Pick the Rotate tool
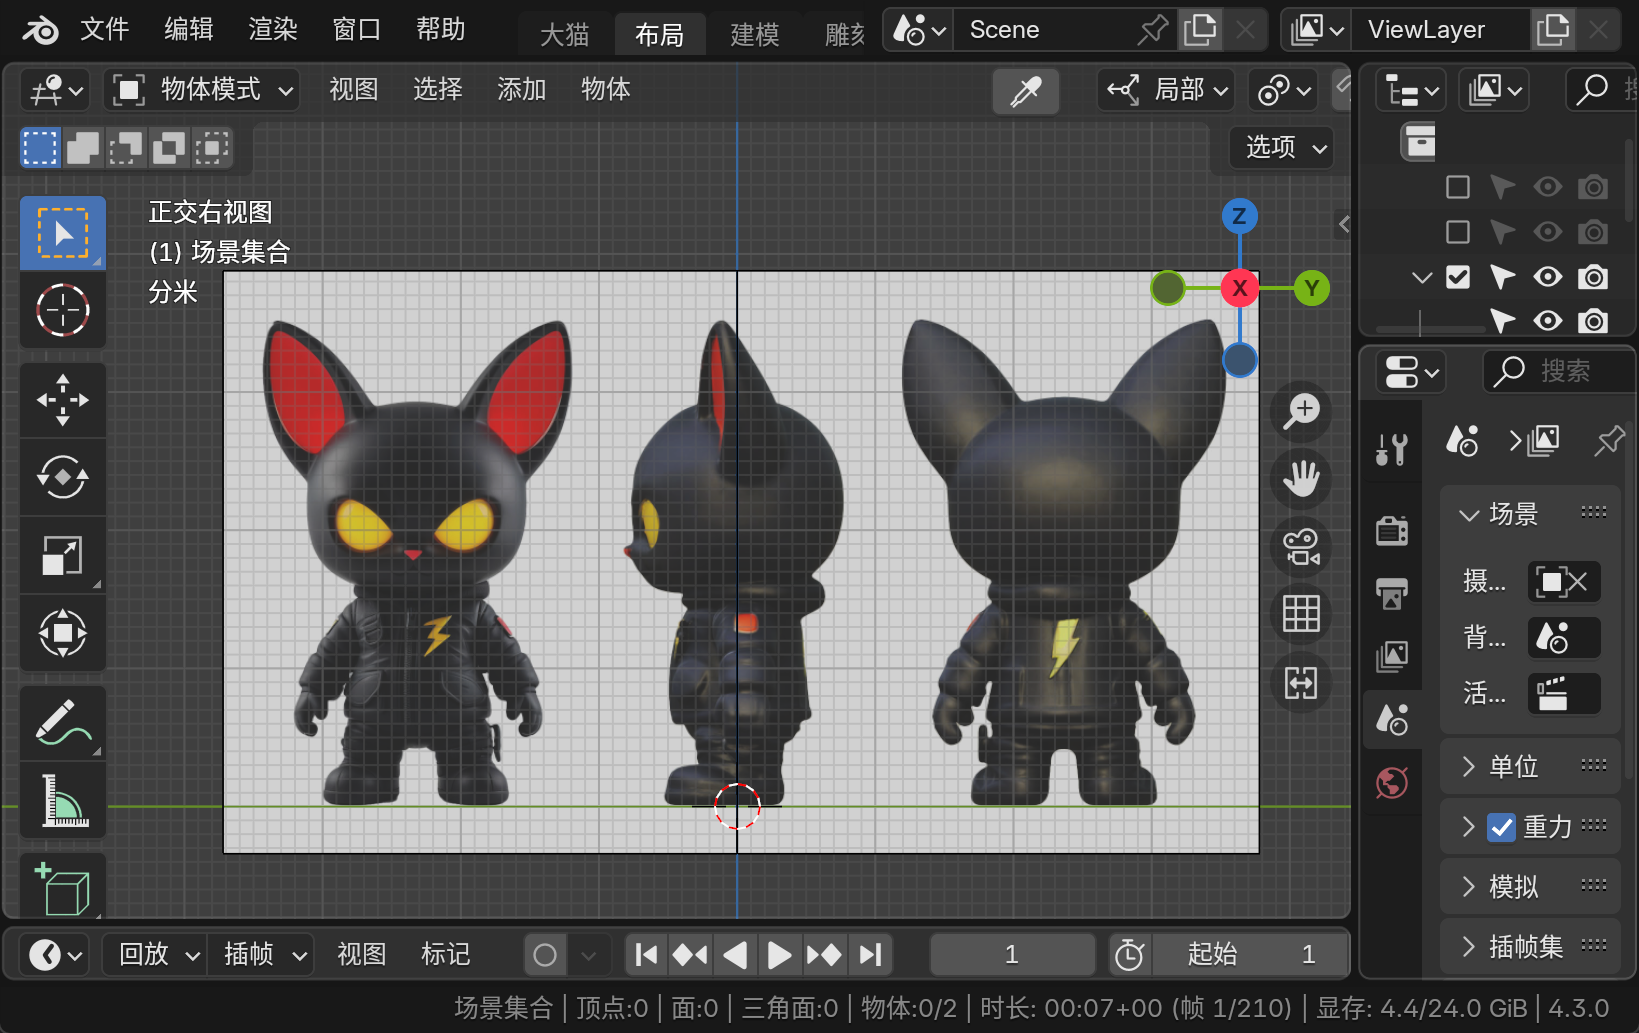The image size is (1639, 1033). [x=63, y=478]
